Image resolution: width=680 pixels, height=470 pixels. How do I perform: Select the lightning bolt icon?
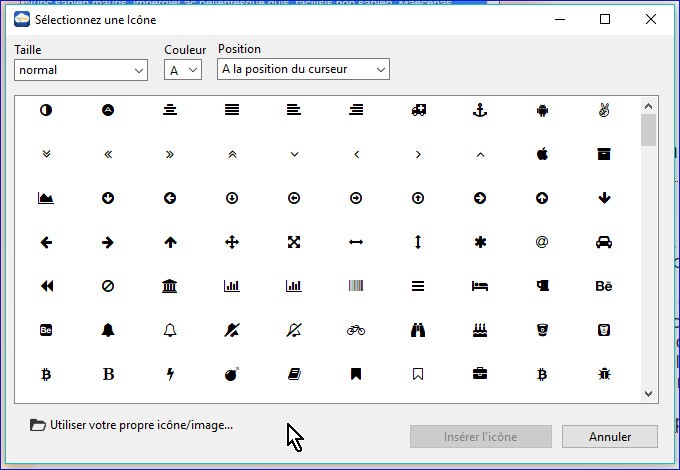click(170, 374)
